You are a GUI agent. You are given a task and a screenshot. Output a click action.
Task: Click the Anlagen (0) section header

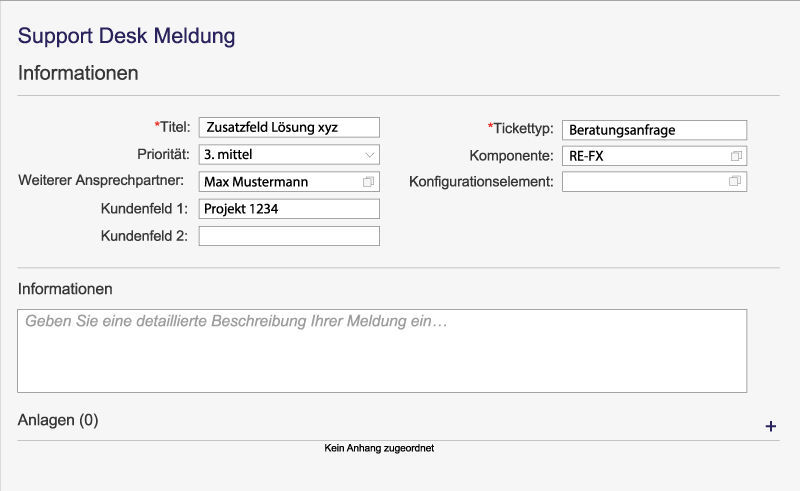tap(58, 420)
